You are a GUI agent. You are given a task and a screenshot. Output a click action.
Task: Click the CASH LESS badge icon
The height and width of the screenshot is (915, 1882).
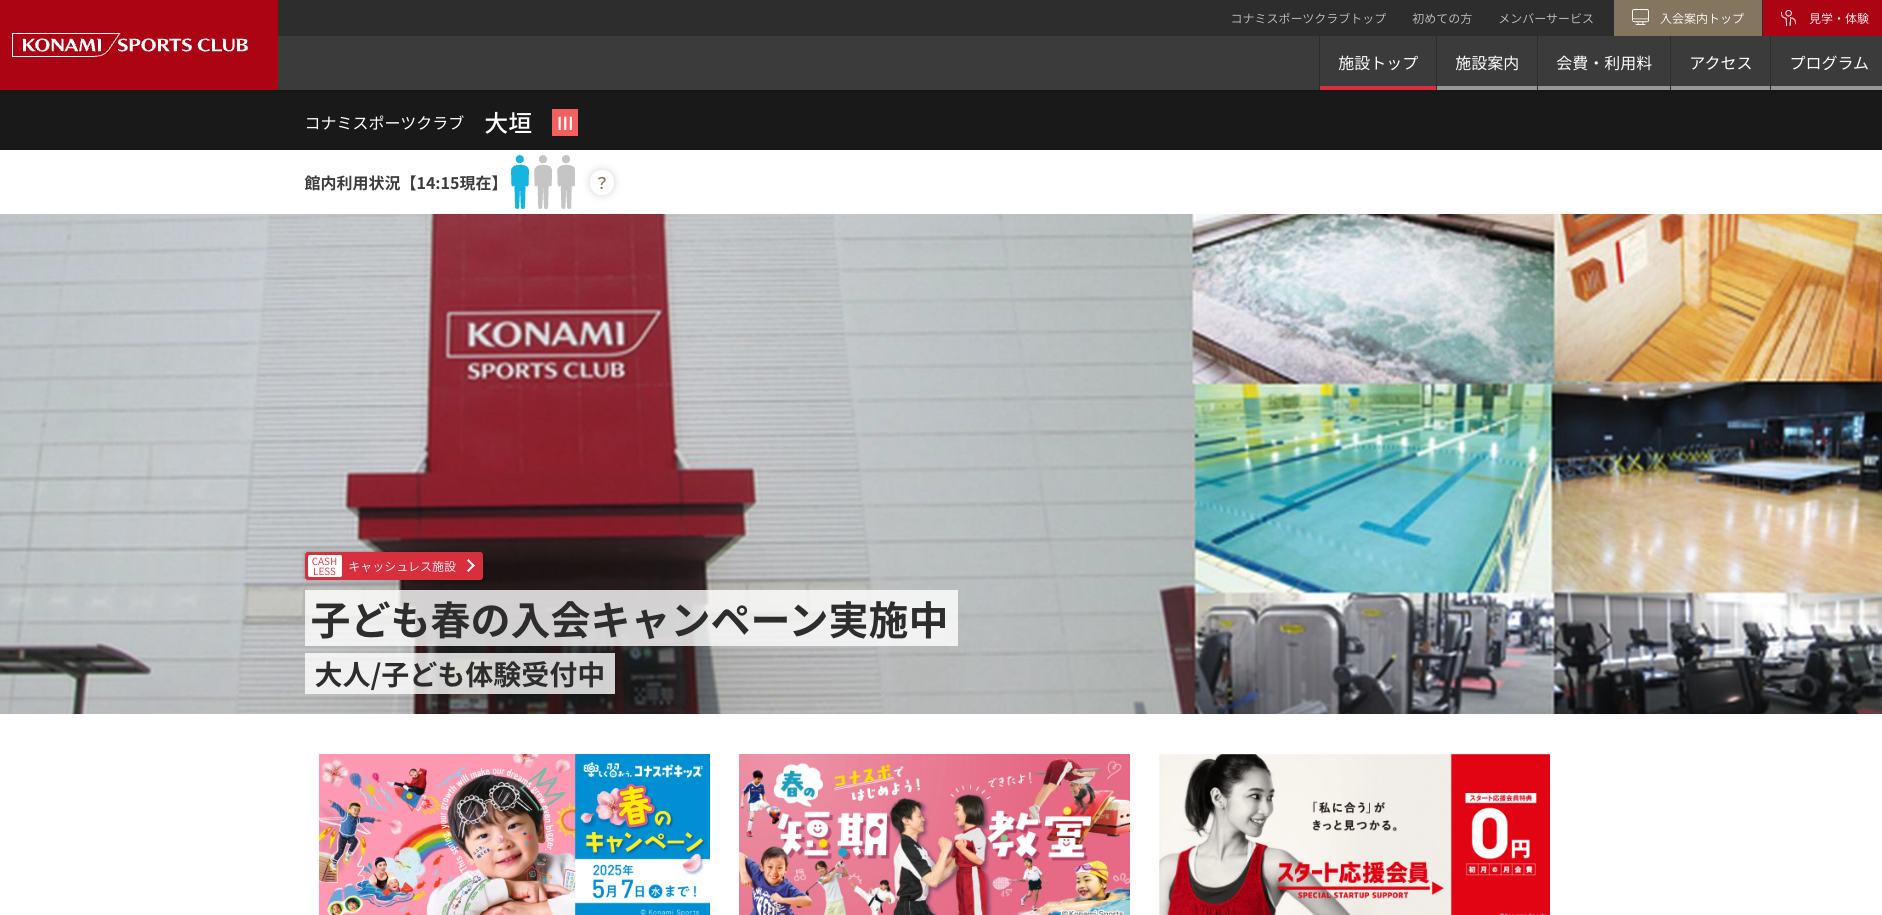(325, 566)
